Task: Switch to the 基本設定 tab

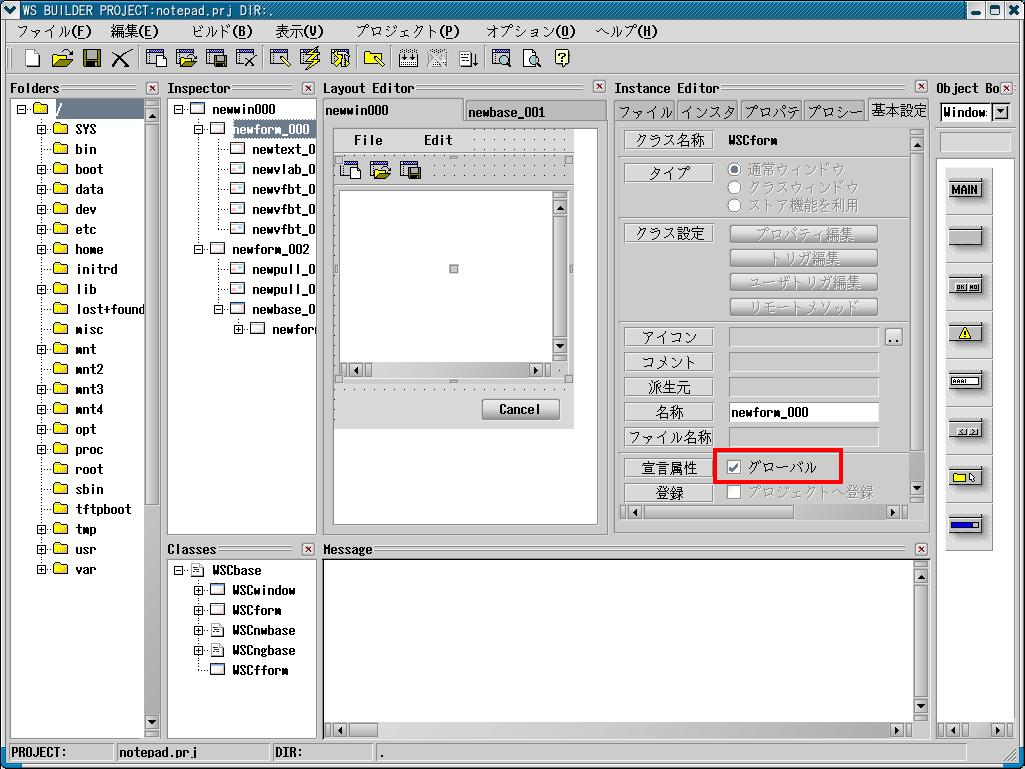Action: 899,111
